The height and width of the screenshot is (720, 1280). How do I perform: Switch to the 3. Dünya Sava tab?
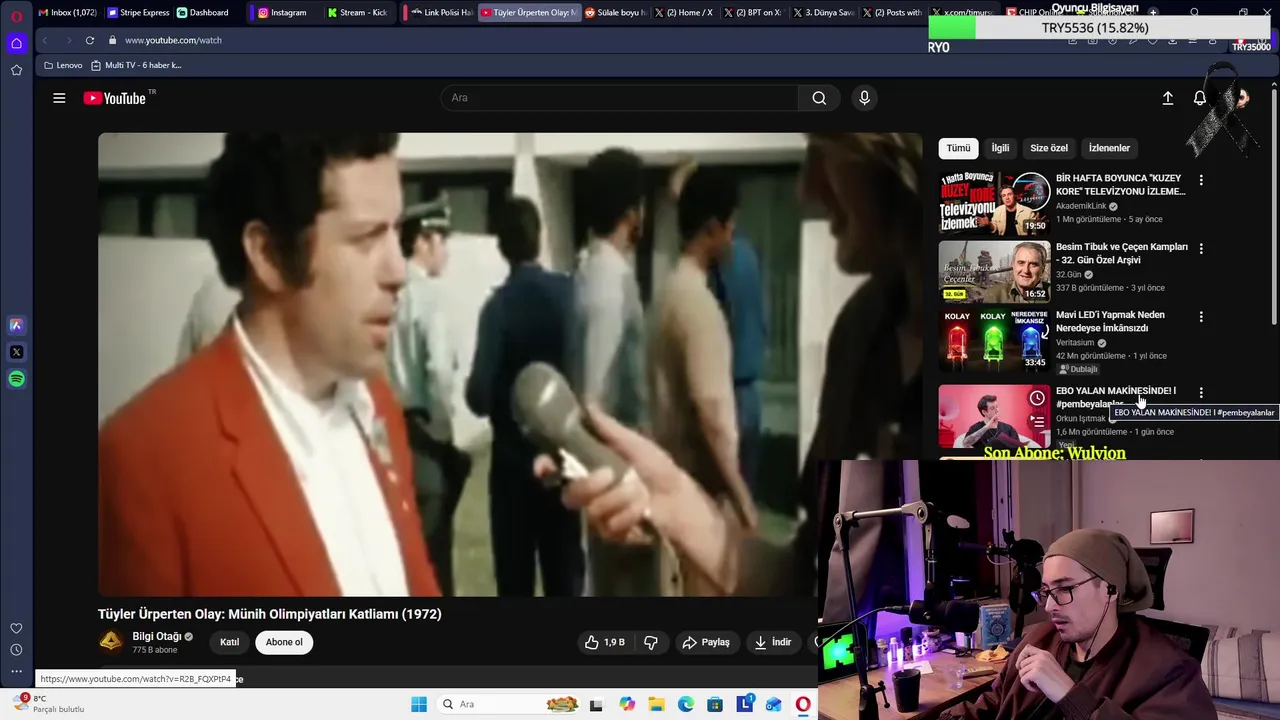pyautogui.click(x=822, y=12)
